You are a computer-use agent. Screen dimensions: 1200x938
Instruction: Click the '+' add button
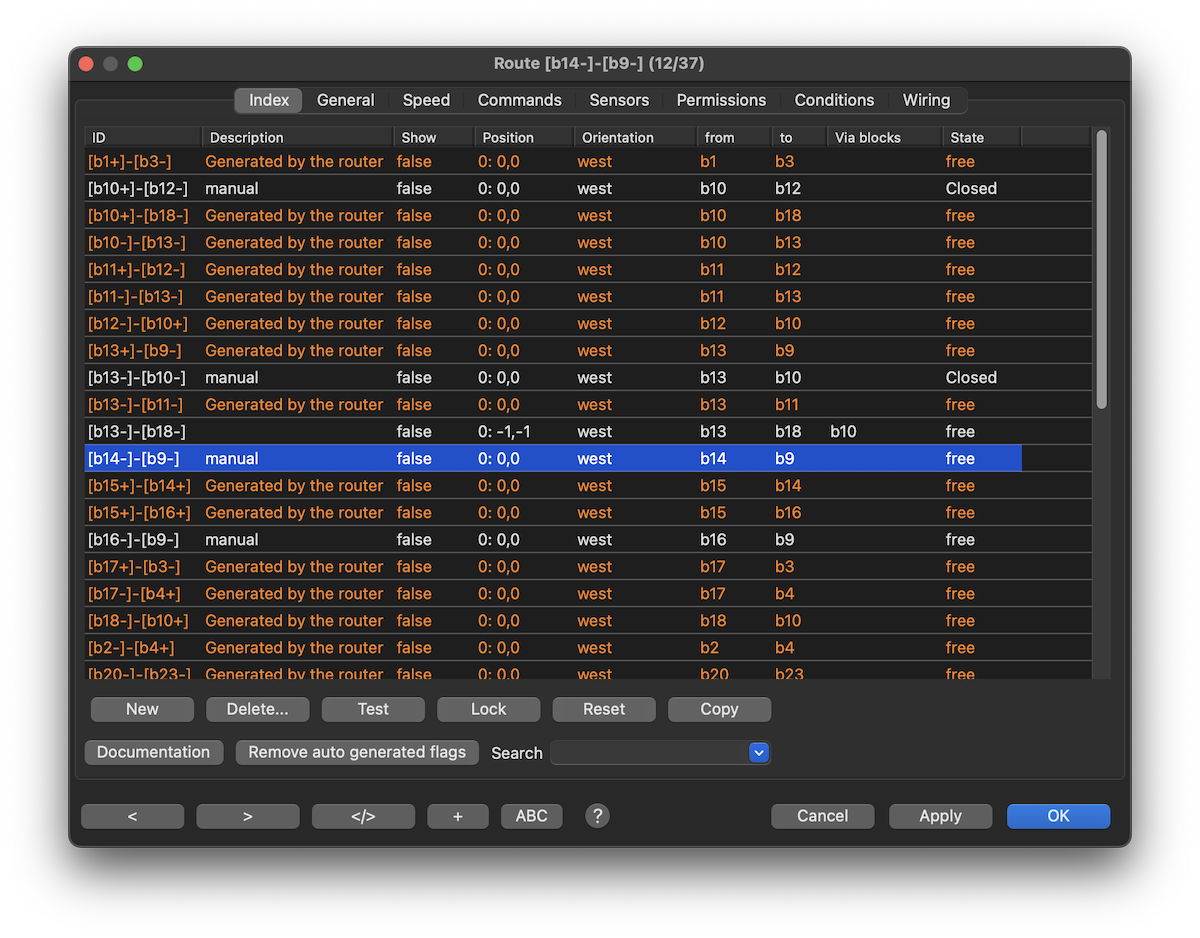[458, 816]
